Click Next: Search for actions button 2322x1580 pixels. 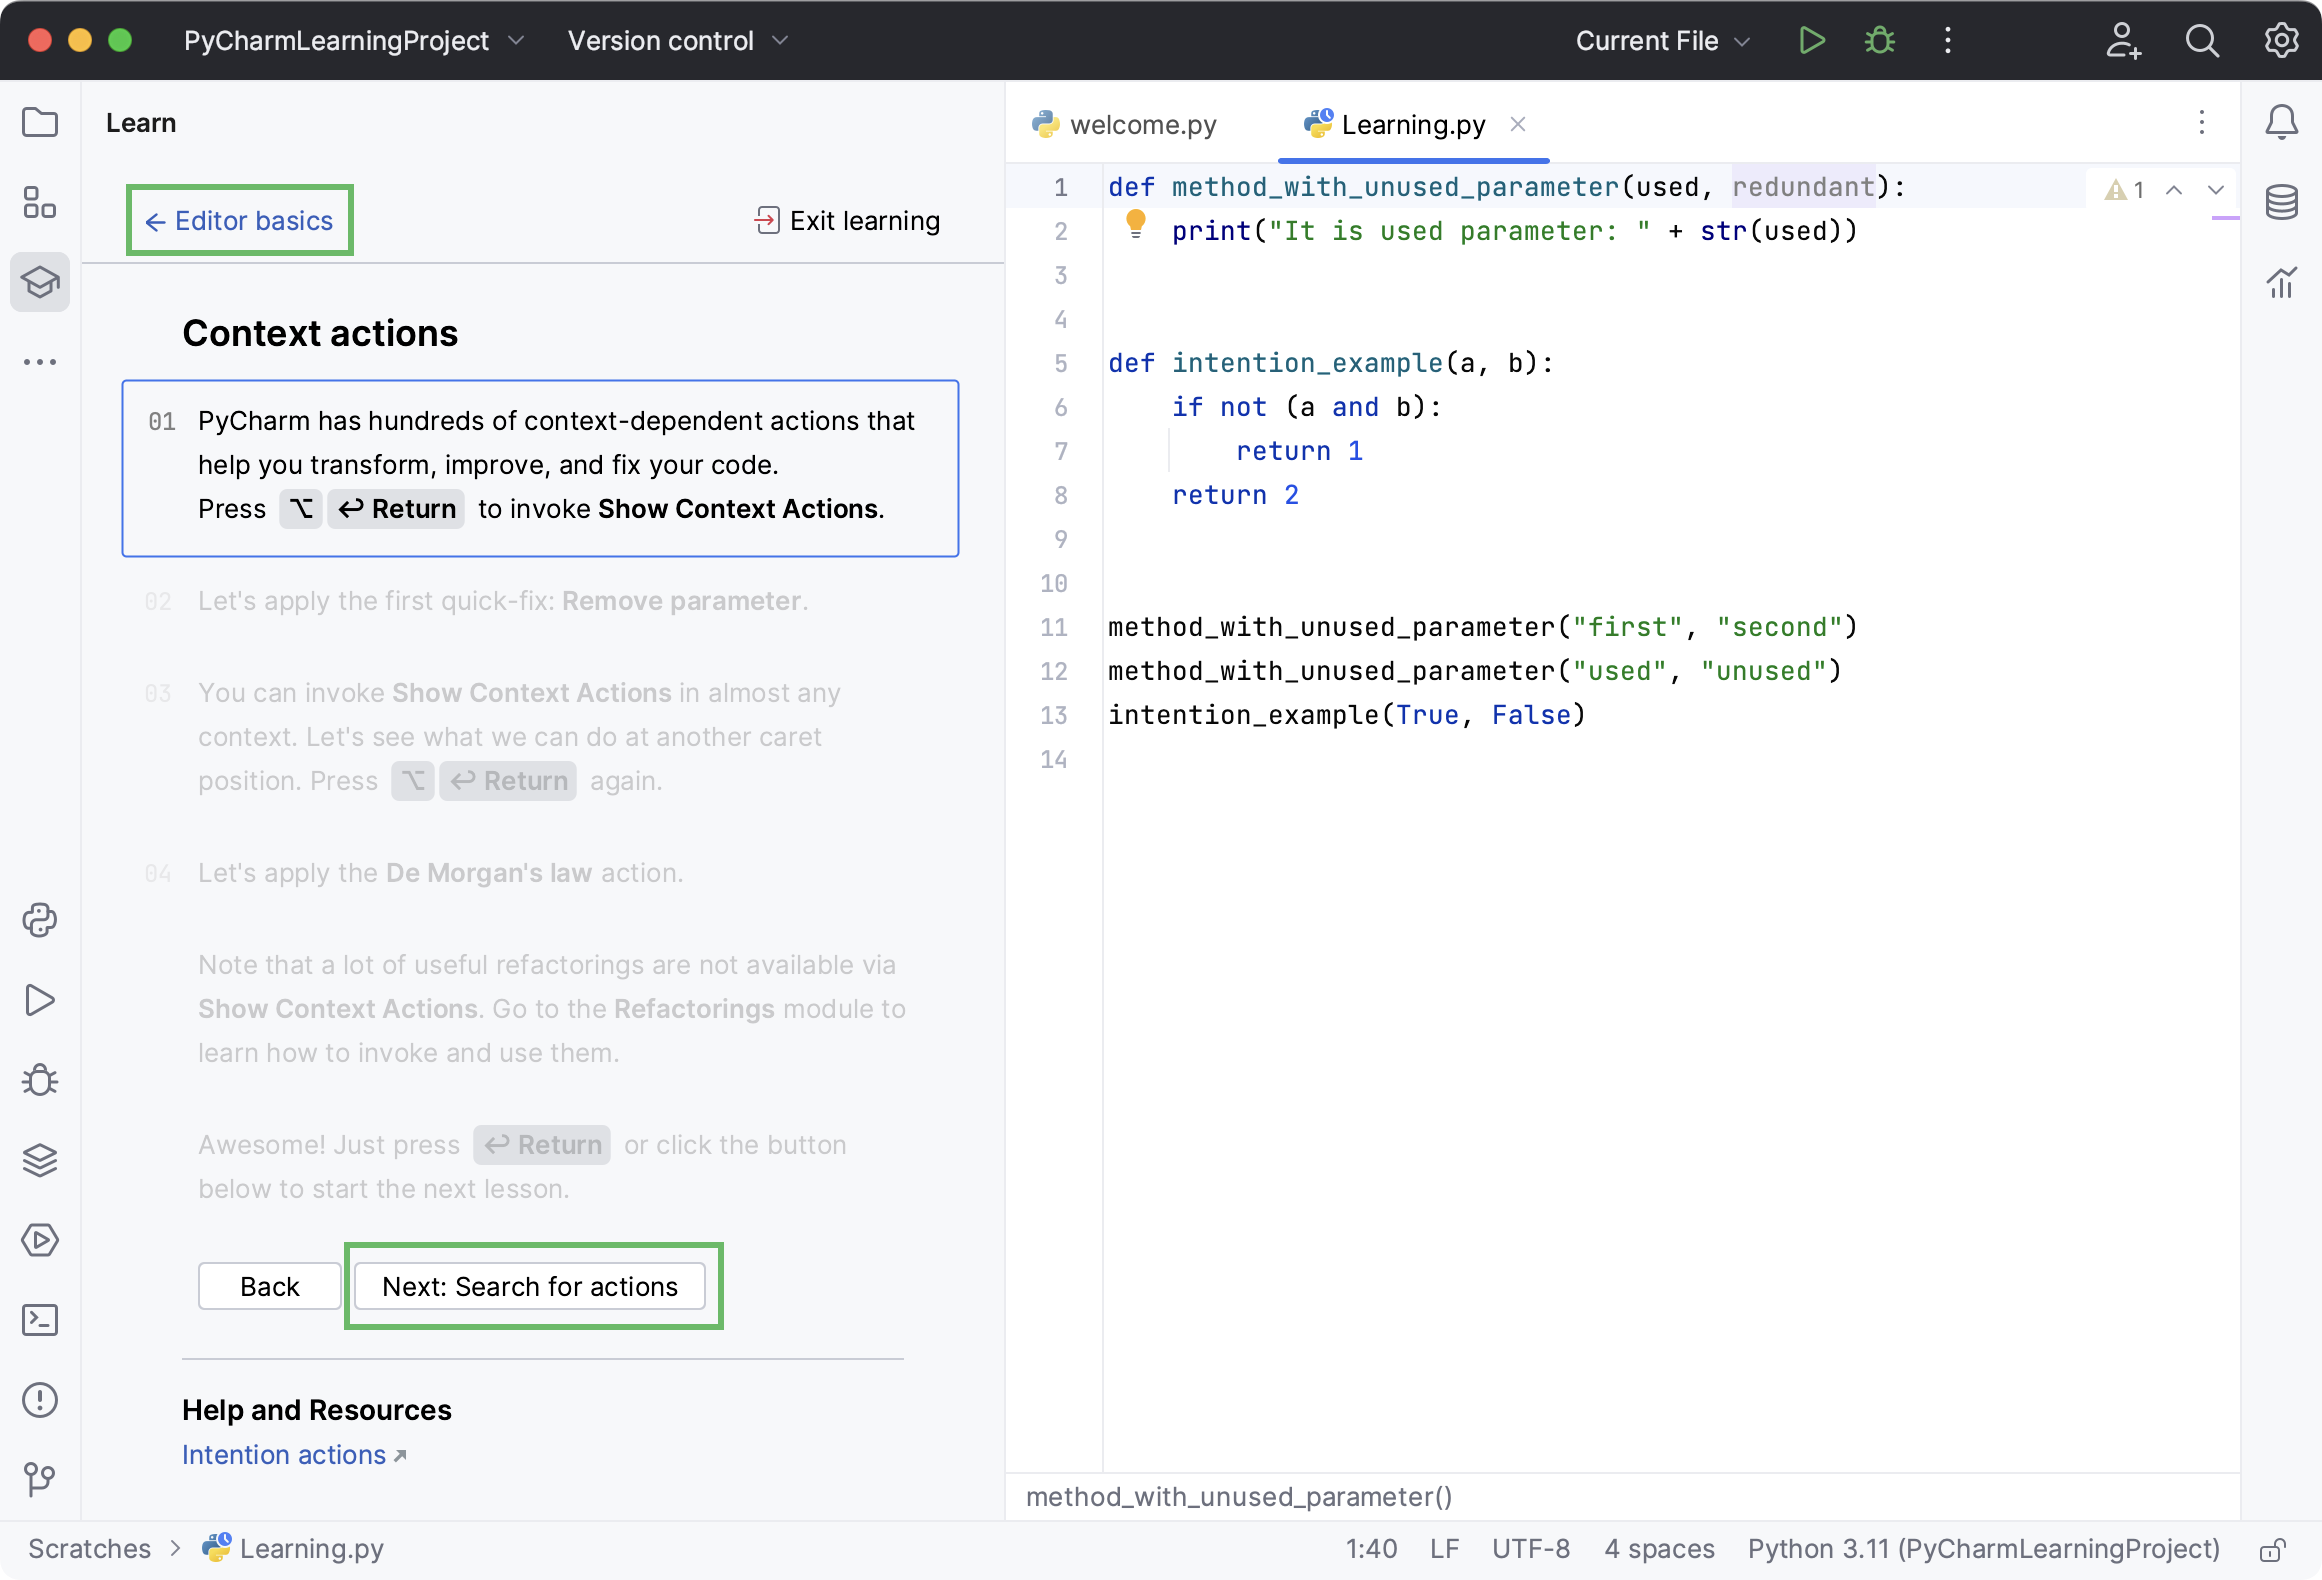click(x=529, y=1286)
